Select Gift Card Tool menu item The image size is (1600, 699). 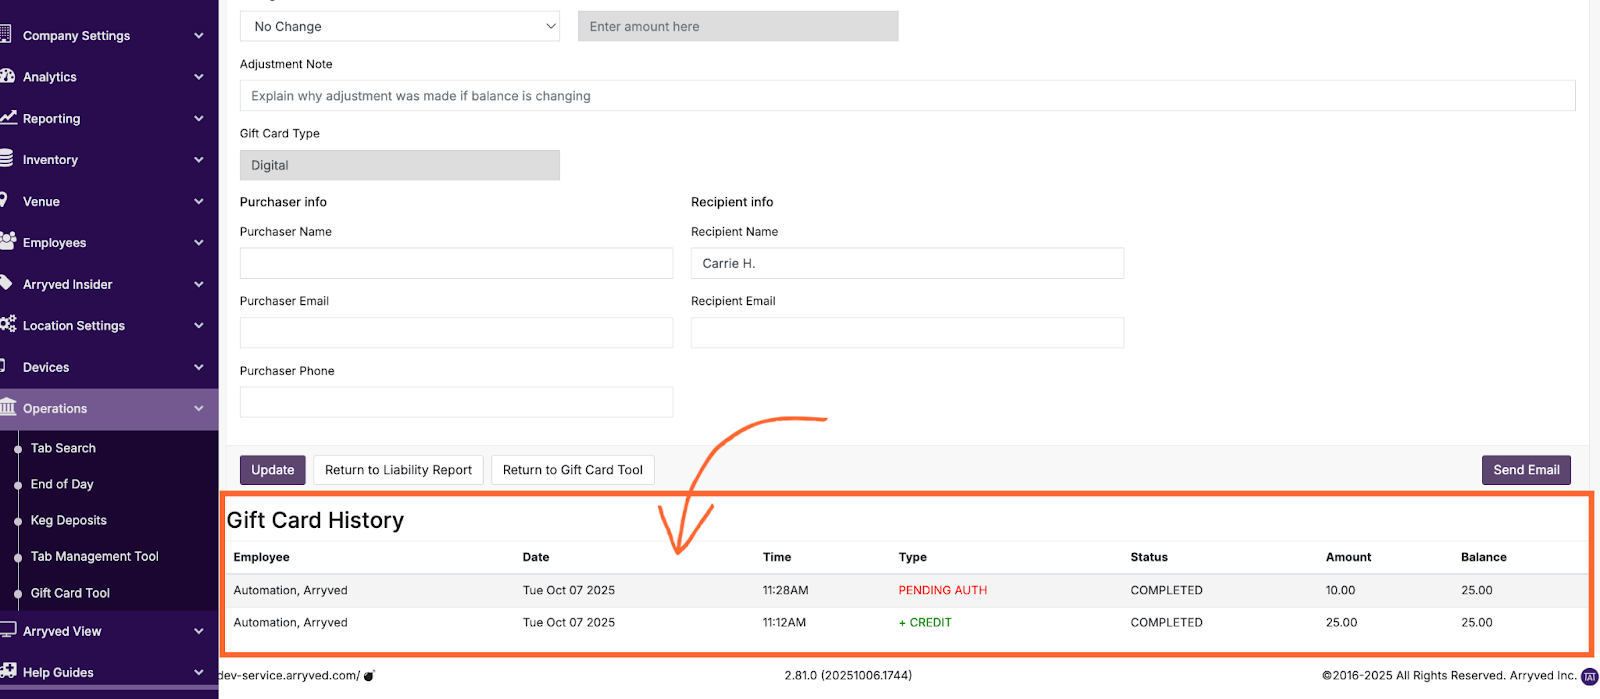pos(70,593)
